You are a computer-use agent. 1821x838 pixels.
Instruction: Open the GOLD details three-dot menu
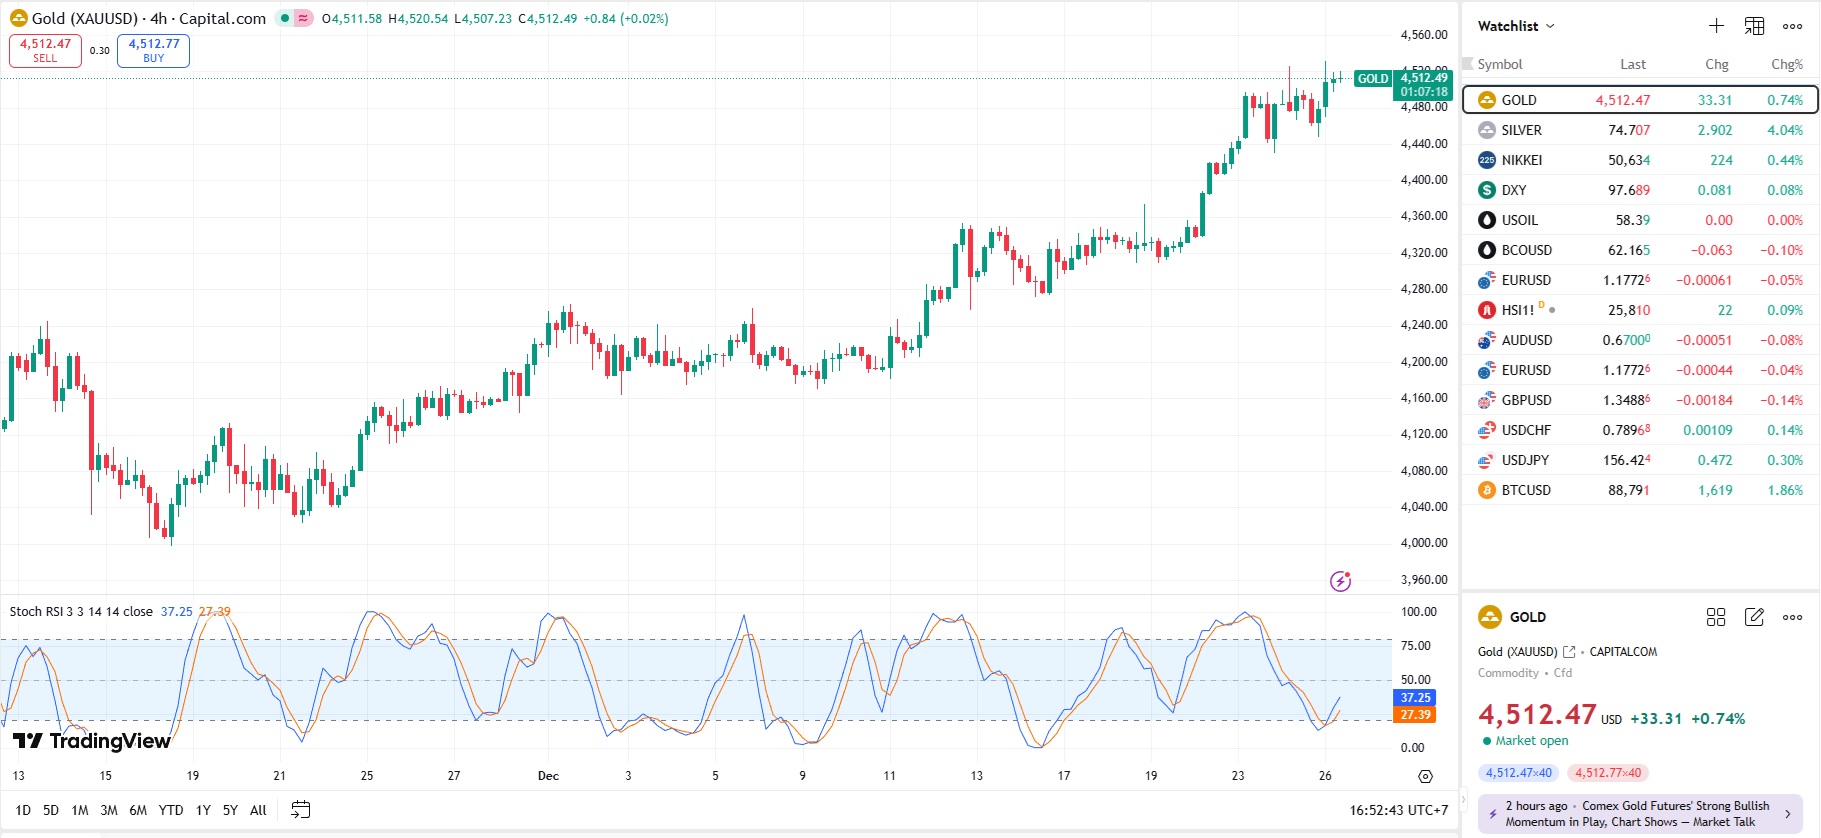pyautogui.click(x=1792, y=617)
